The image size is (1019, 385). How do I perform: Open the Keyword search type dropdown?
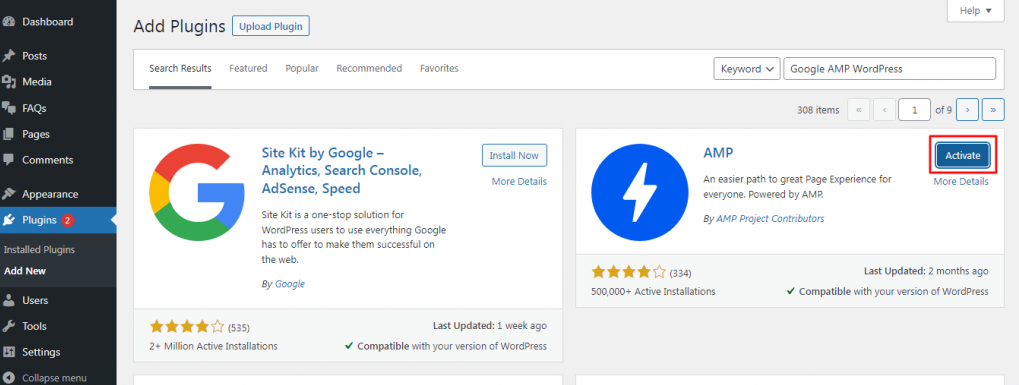tap(747, 68)
